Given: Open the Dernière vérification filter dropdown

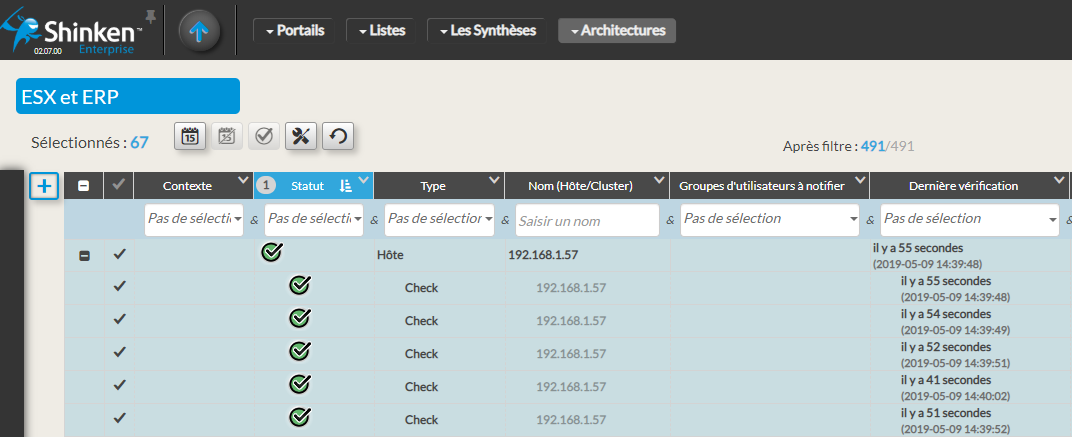Looking at the screenshot, I should point(969,219).
